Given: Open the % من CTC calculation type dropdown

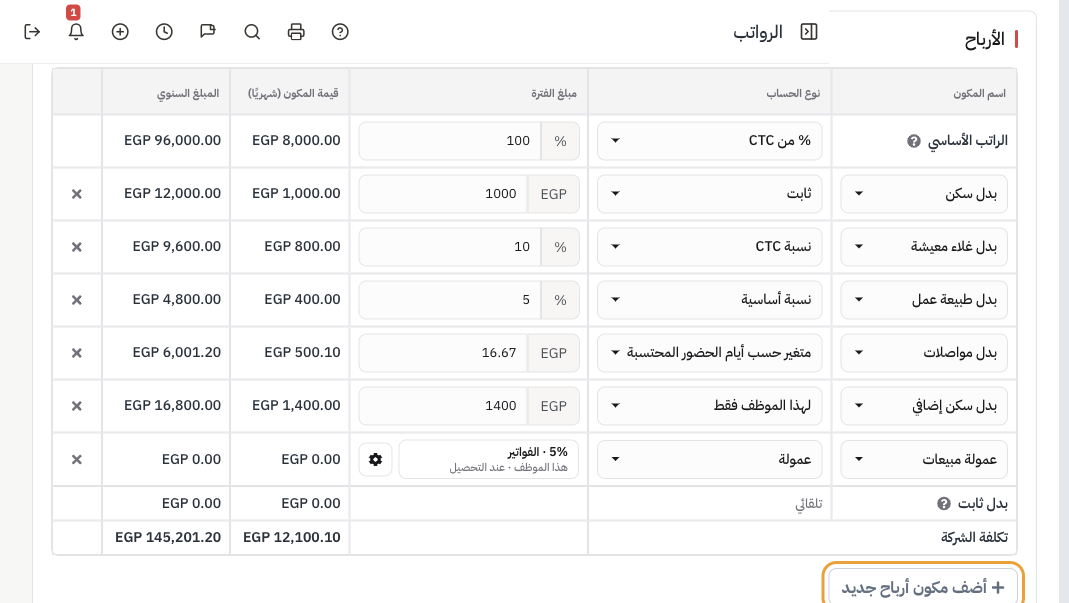Looking at the screenshot, I should (710, 141).
